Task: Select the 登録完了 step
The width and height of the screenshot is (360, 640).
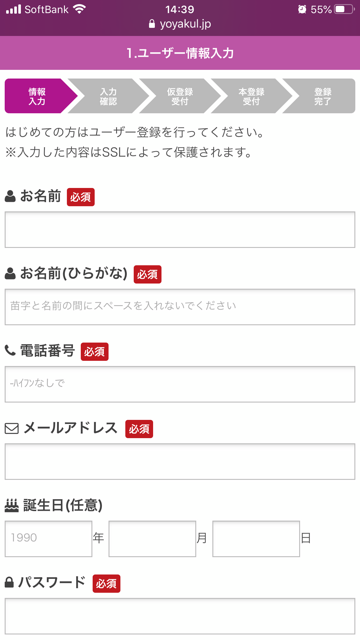Action: tap(320, 96)
